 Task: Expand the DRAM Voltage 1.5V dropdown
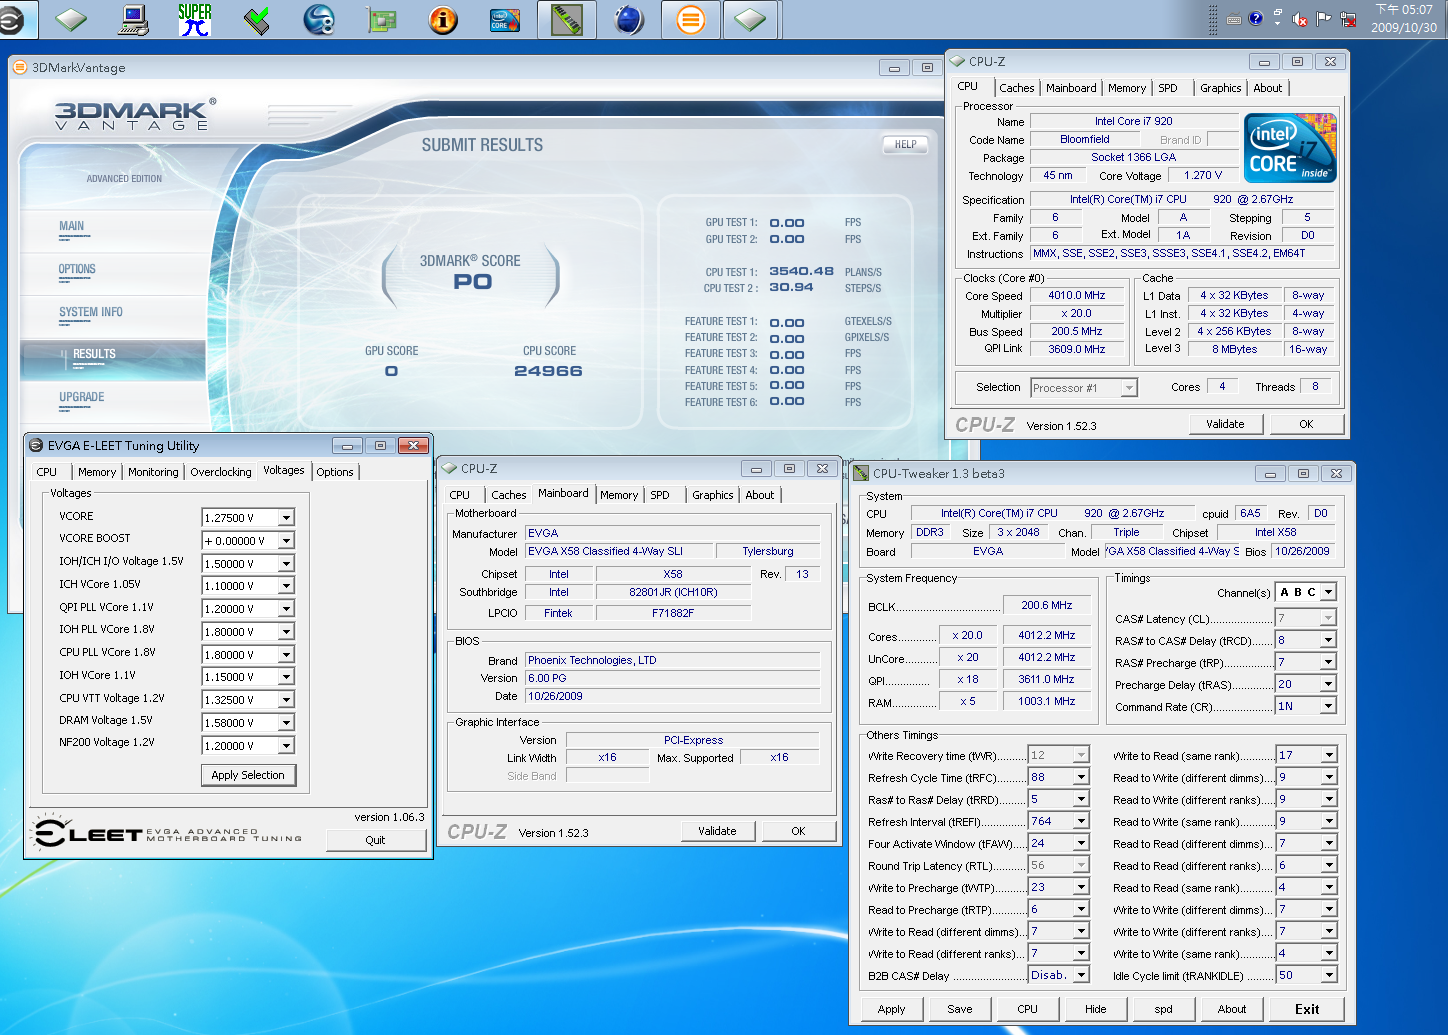coord(286,723)
